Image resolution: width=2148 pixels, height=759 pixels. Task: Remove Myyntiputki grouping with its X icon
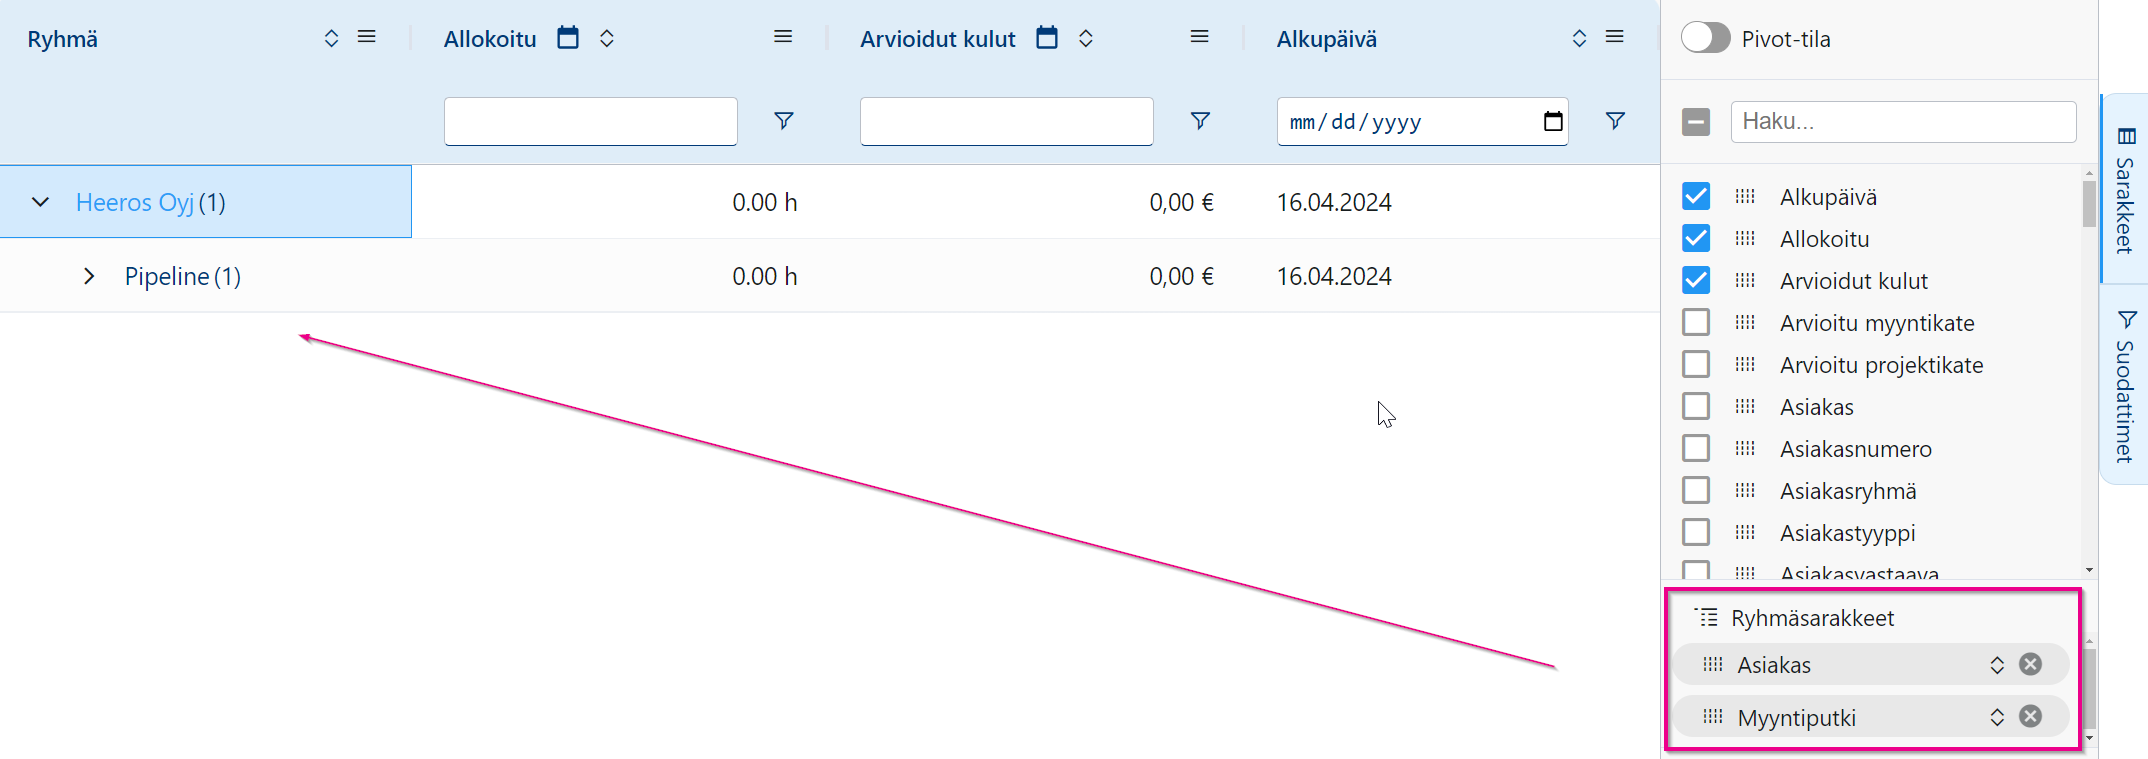2030,716
